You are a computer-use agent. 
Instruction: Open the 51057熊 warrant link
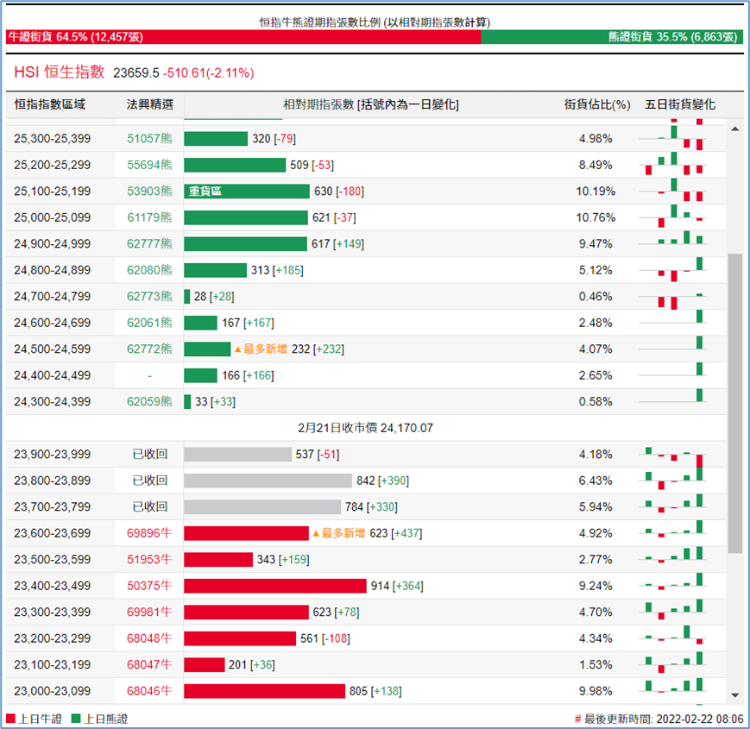150,138
